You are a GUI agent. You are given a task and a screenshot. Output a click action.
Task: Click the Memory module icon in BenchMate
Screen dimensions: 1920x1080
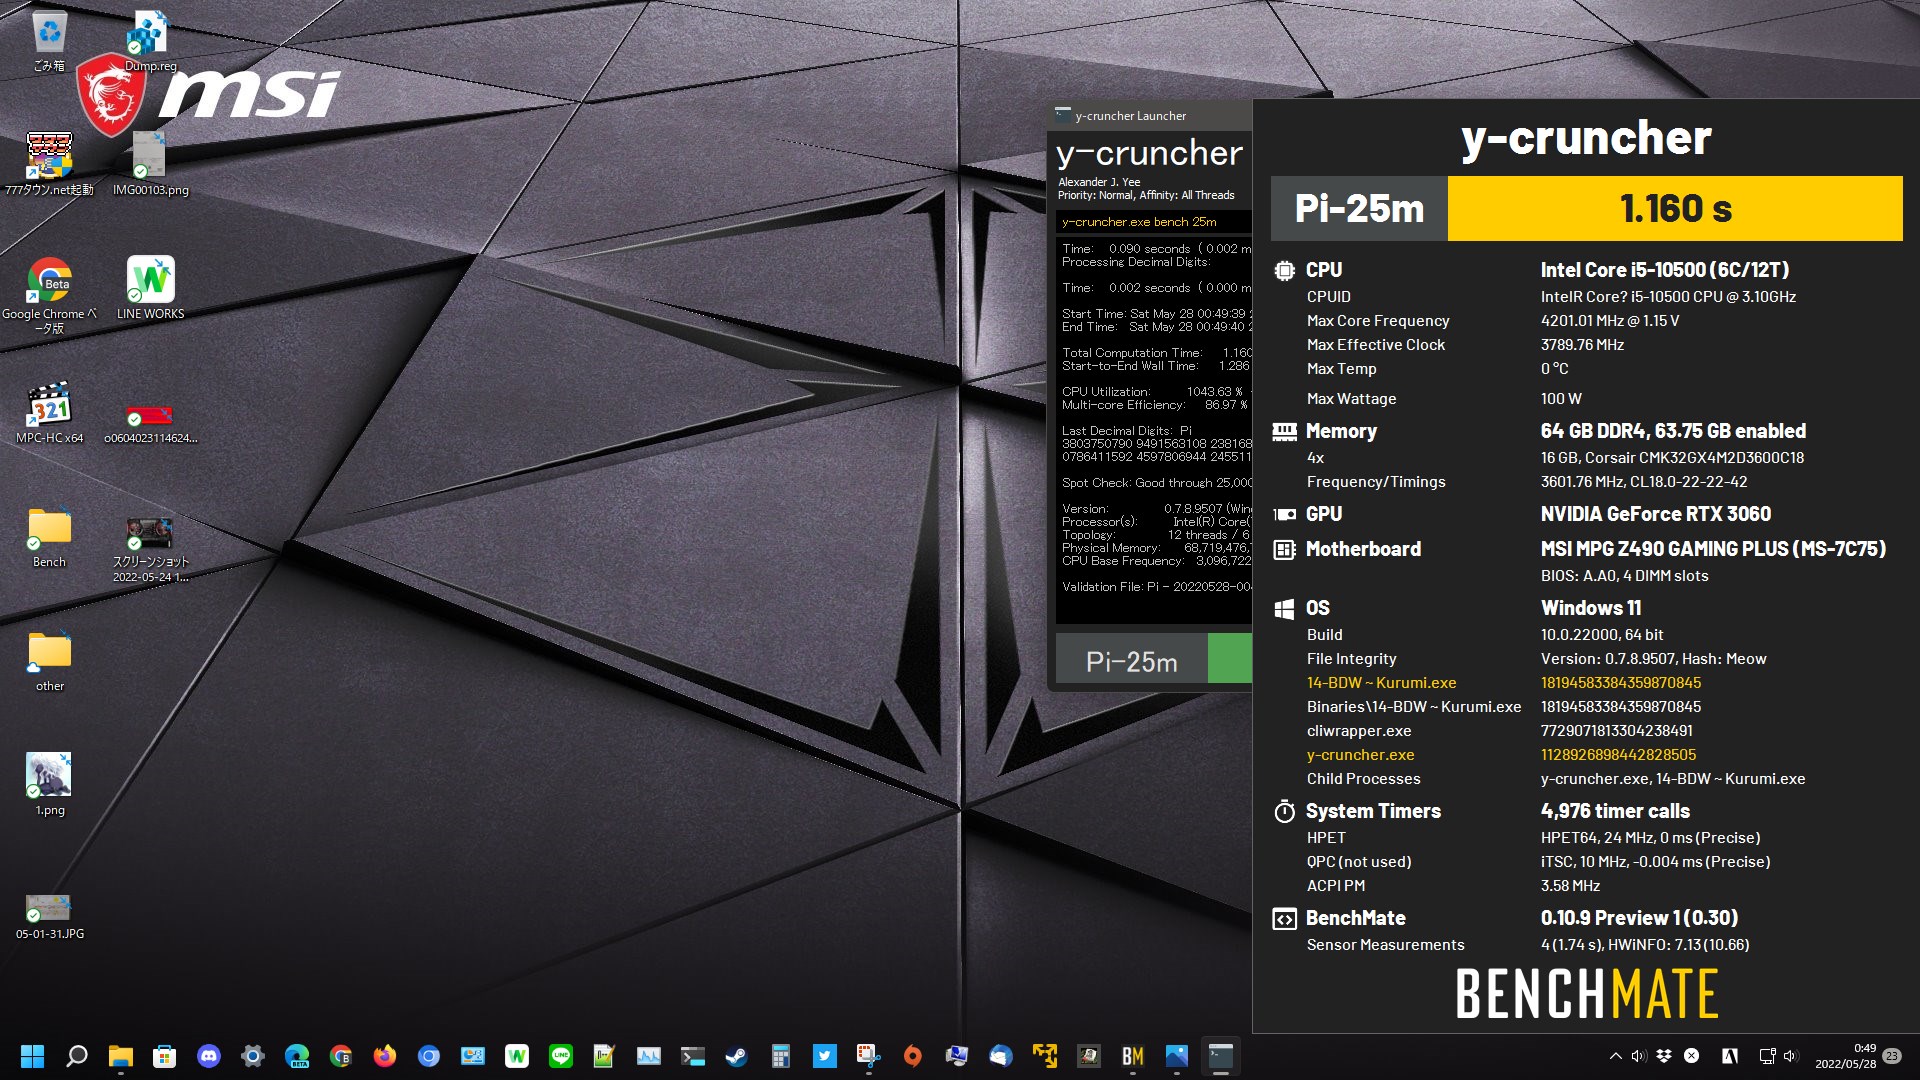point(1284,431)
